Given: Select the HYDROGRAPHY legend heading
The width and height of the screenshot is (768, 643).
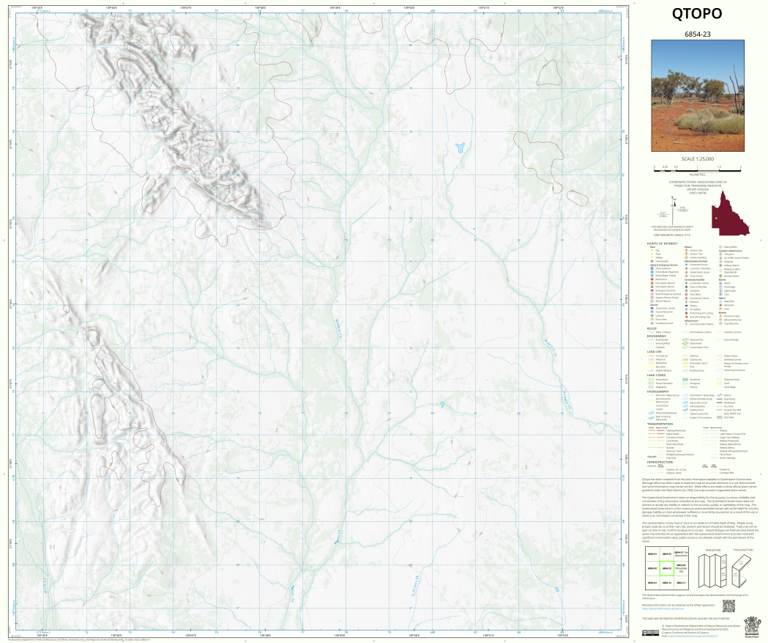Looking at the screenshot, I should click(x=658, y=391).
